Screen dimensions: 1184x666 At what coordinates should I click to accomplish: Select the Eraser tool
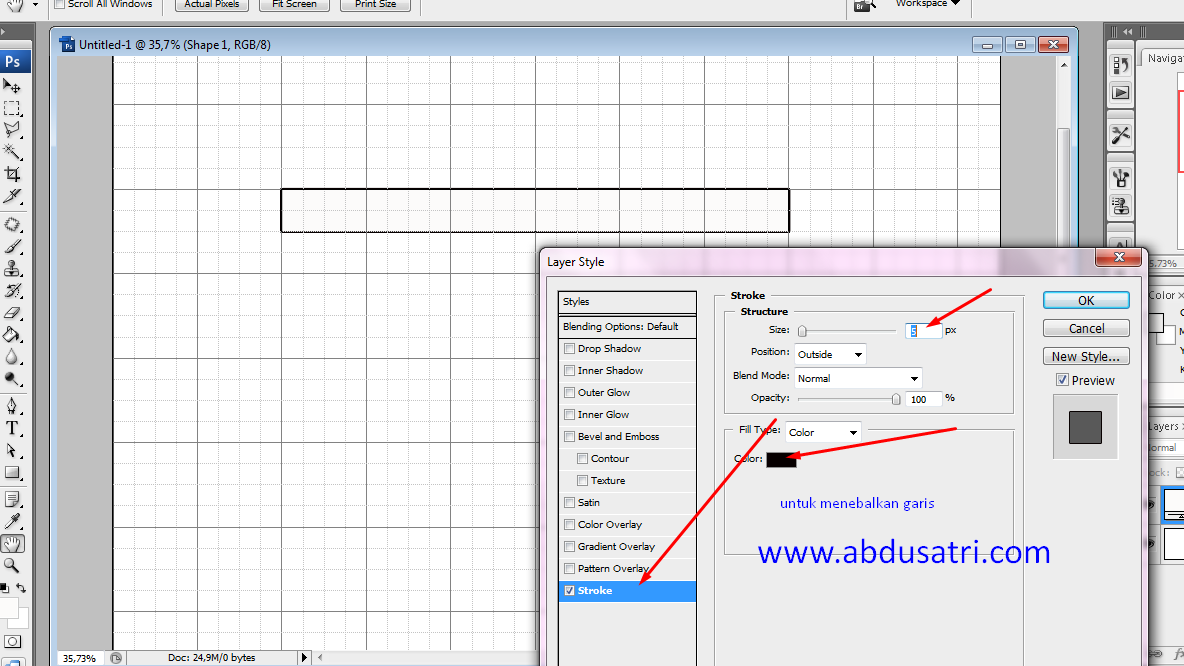click(x=12, y=313)
